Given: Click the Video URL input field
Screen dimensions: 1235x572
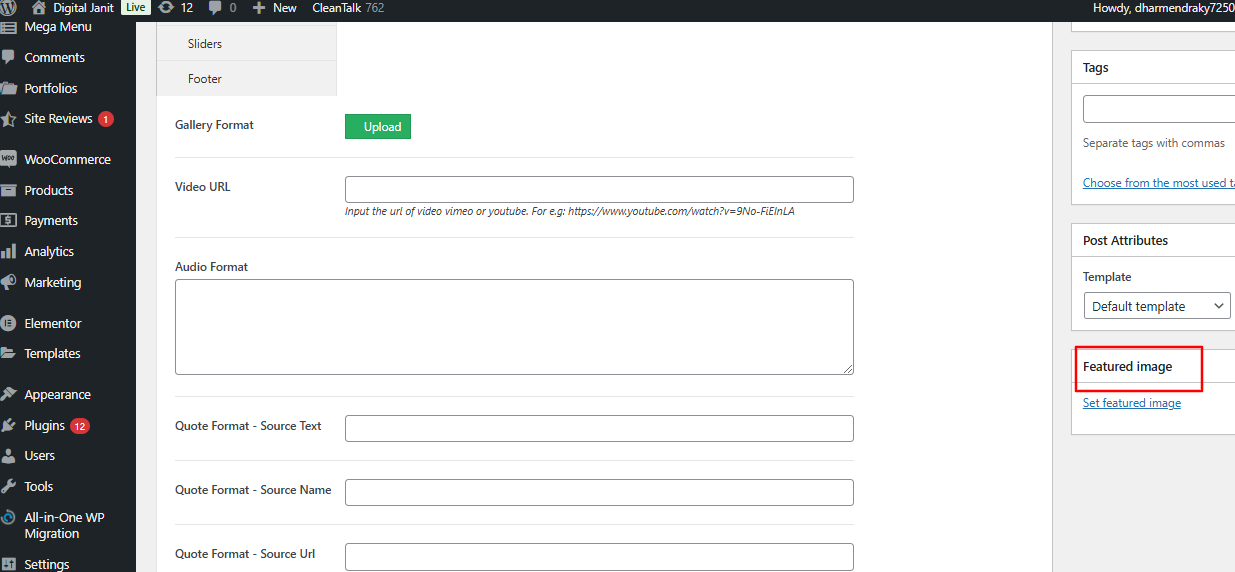Looking at the screenshot, I should click(598, 189).
